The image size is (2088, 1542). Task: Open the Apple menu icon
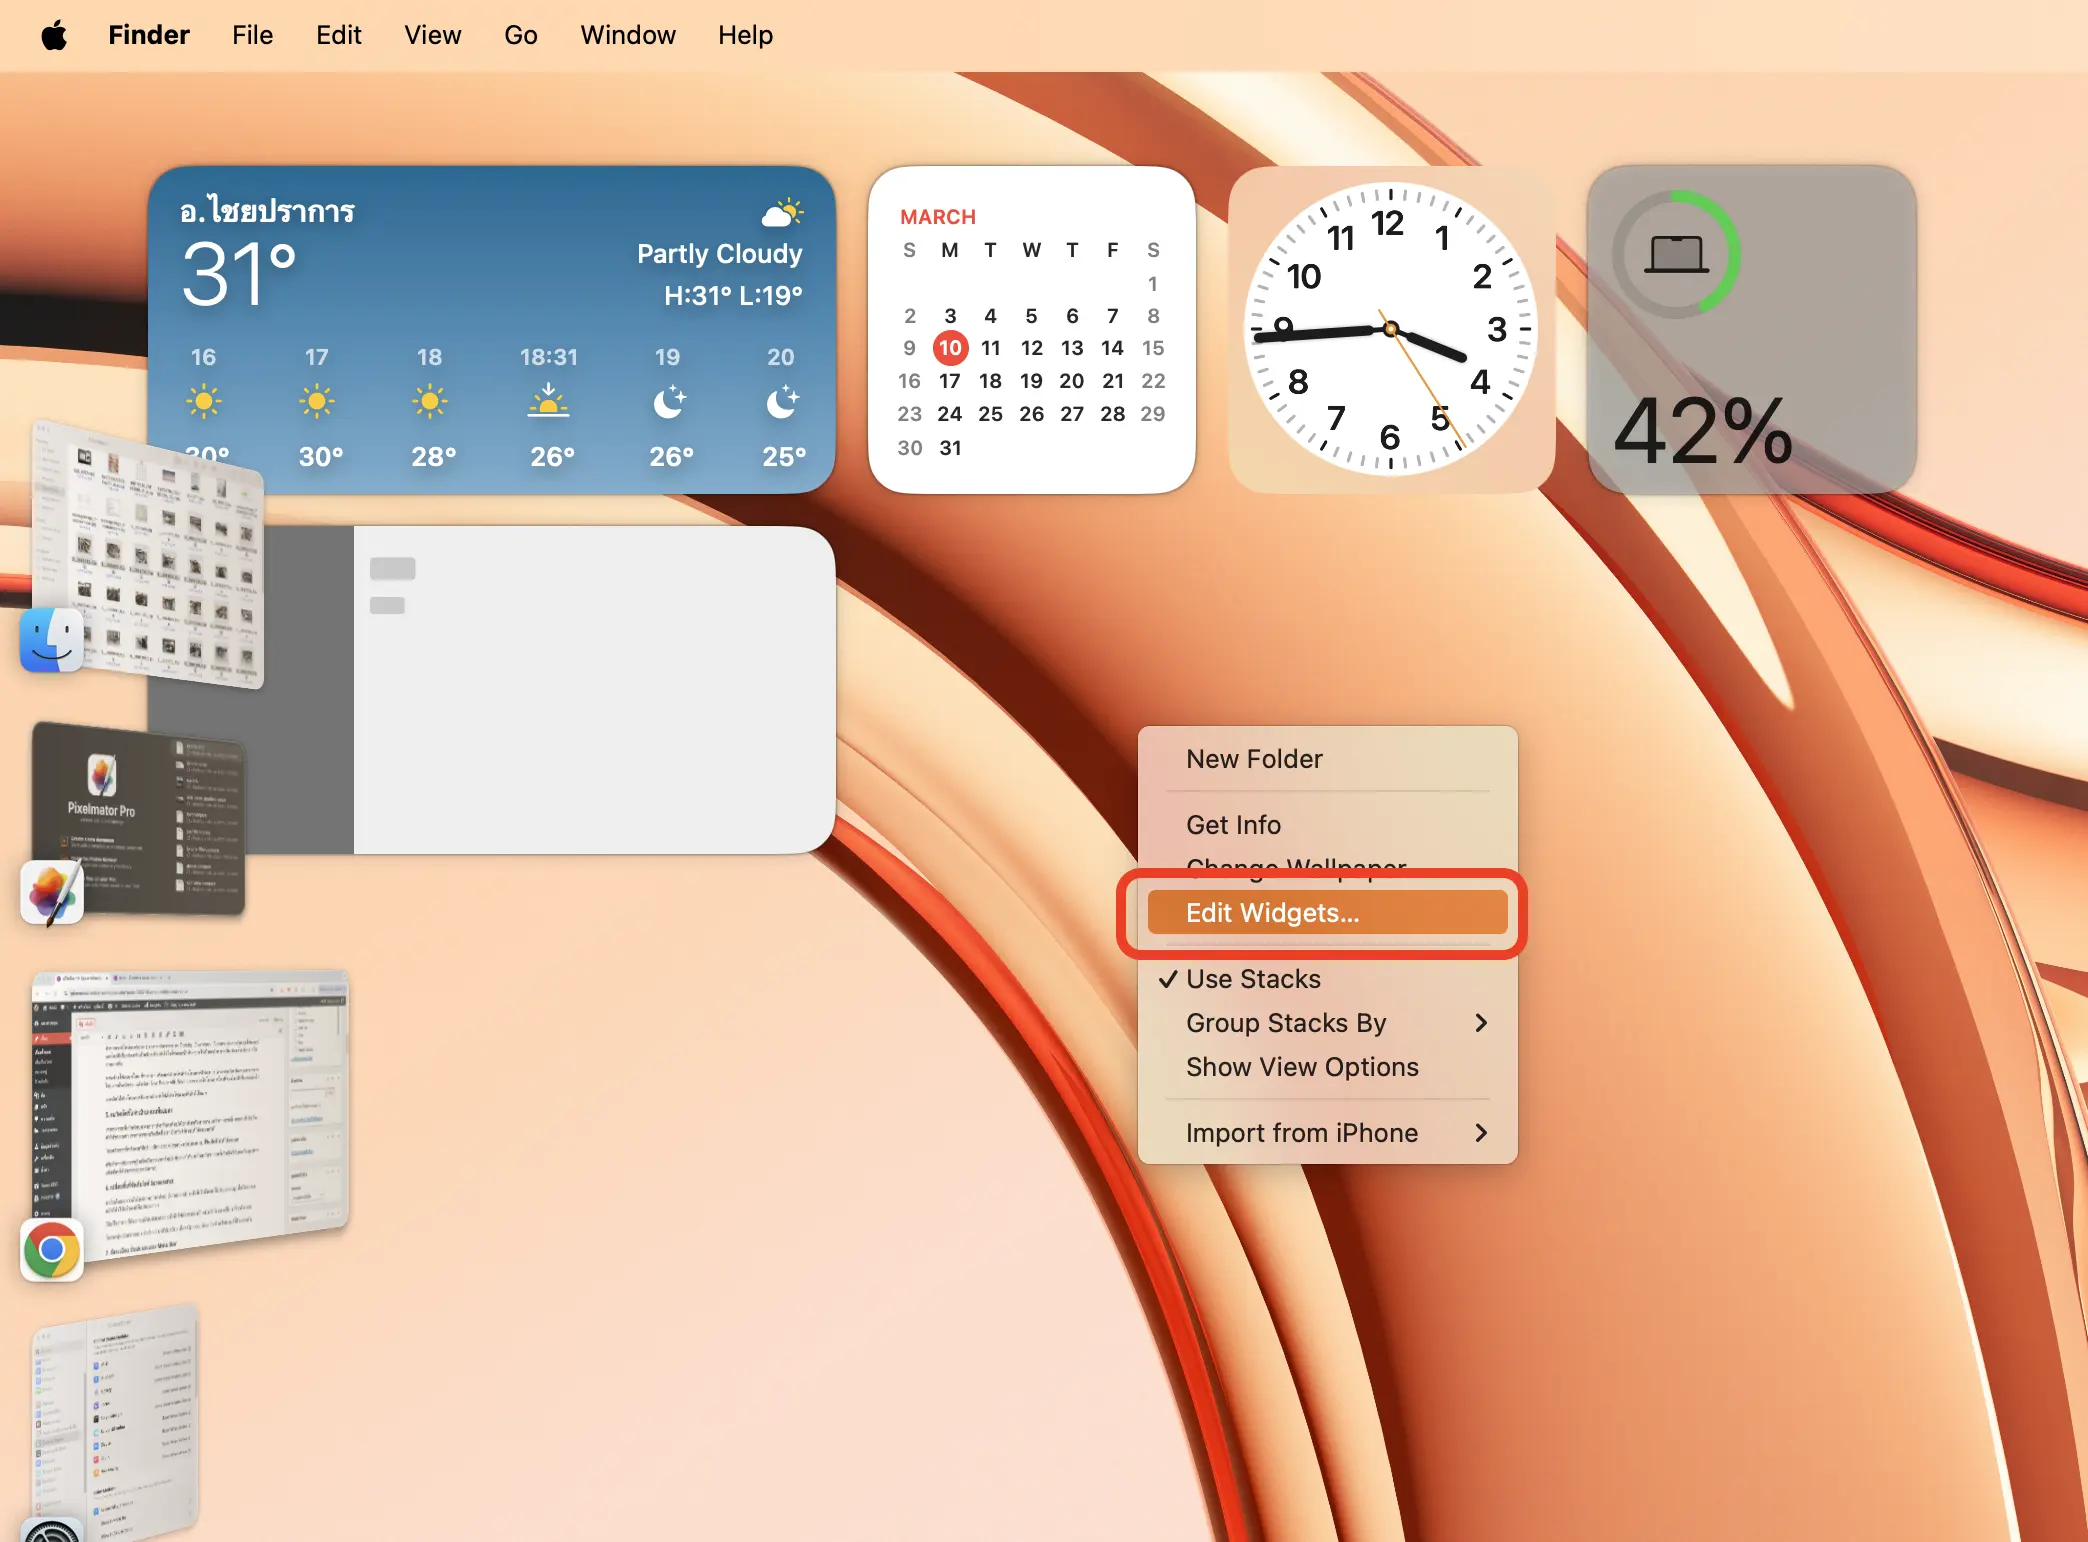(x=54, y=36)
